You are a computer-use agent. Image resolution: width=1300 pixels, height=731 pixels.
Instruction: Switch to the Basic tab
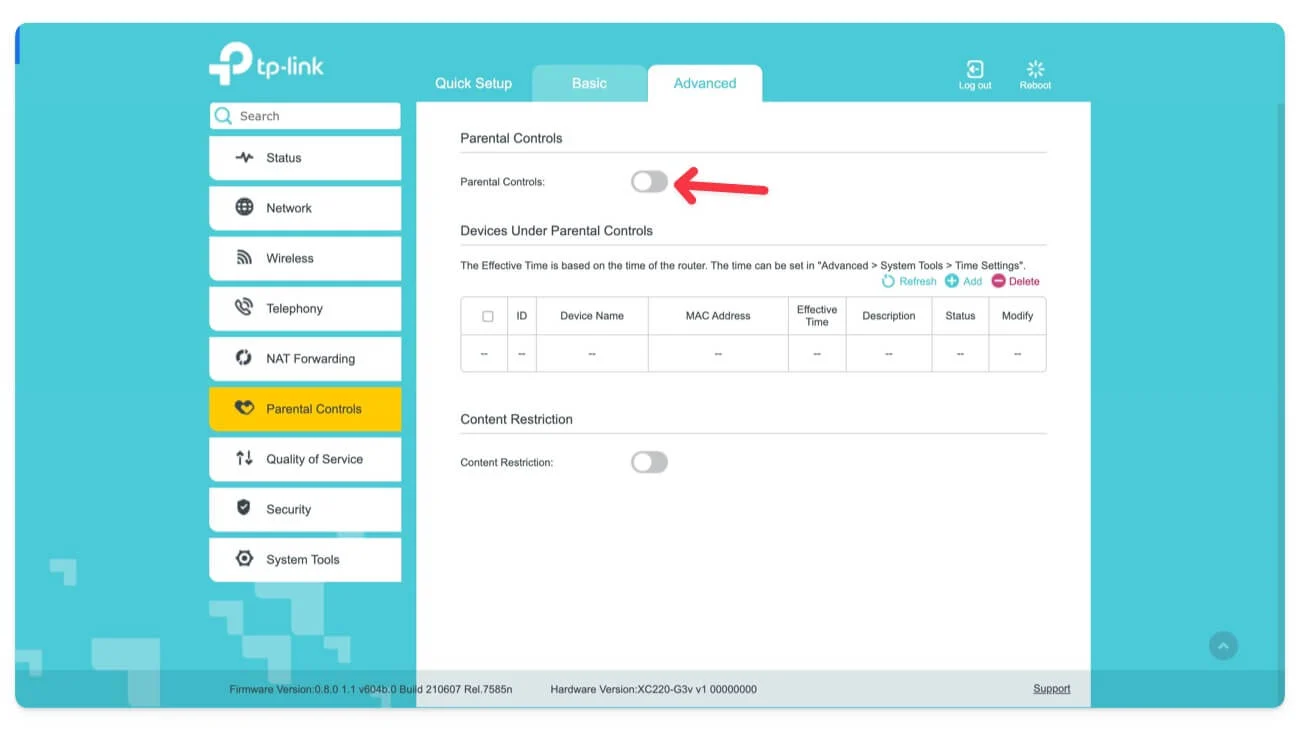click(x=589, y=83)
